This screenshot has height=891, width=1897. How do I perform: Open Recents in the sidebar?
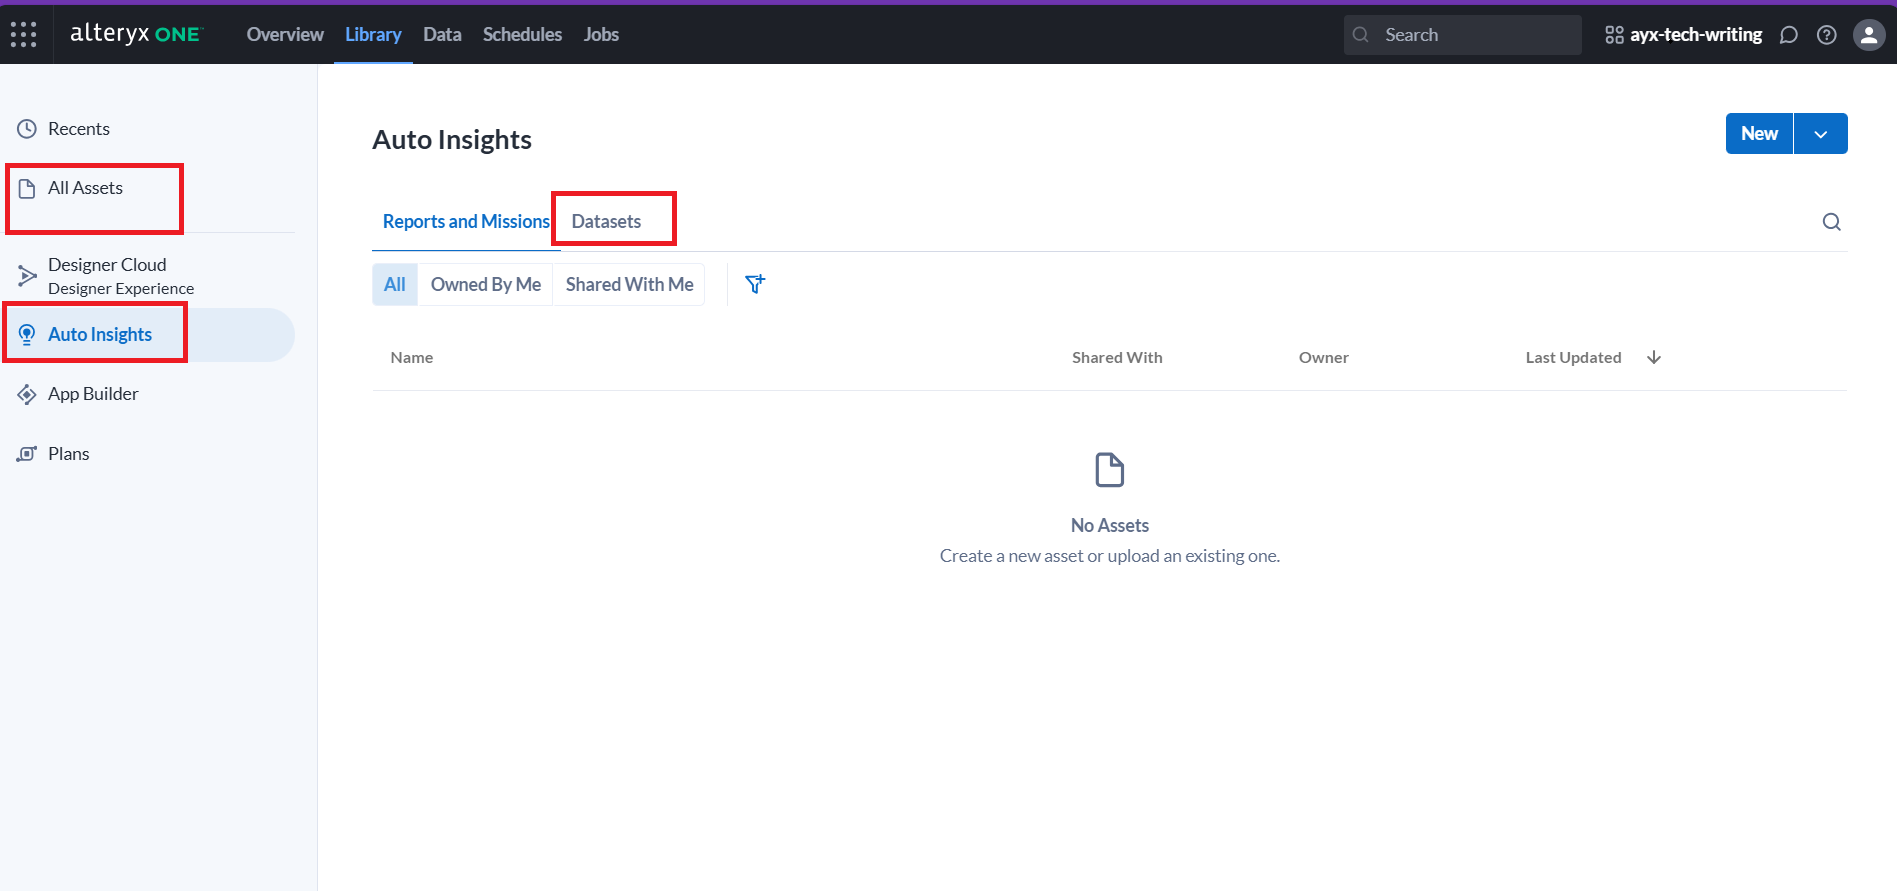tap(78, 129)
